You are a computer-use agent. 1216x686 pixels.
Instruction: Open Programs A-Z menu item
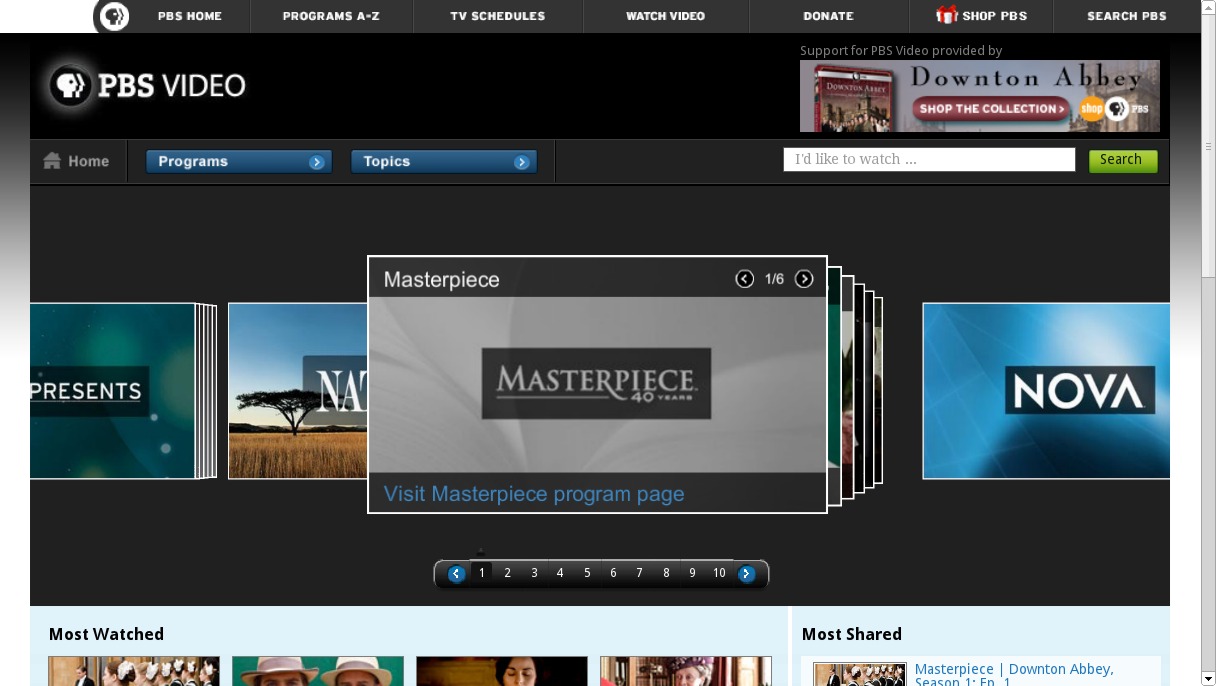click(331, 16)
